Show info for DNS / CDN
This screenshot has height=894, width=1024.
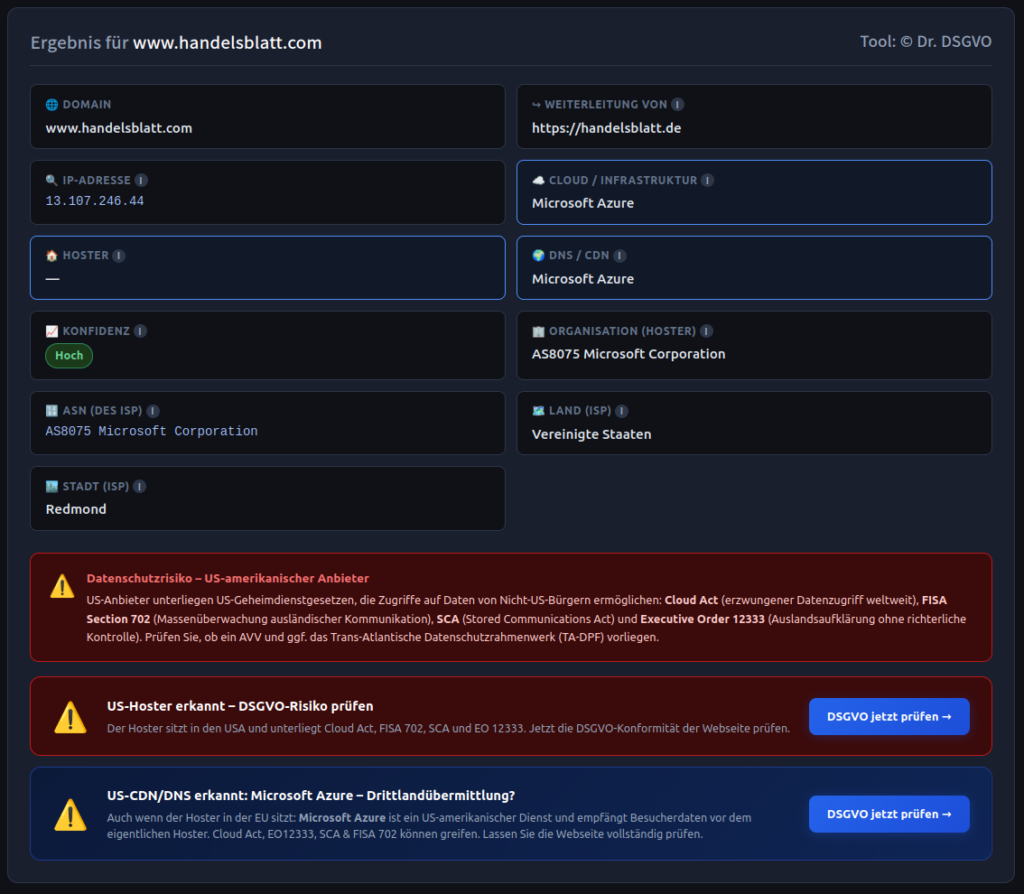click(620, 255)
